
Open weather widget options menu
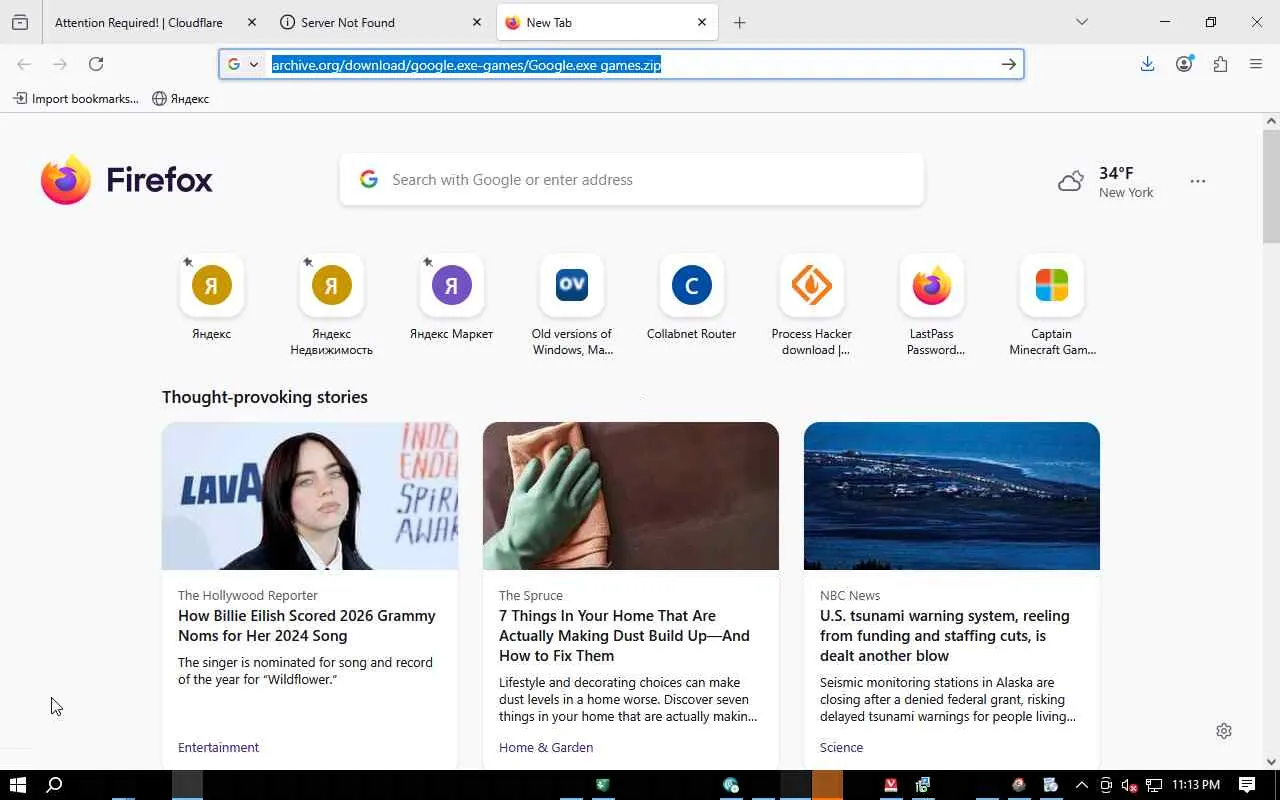click(x=1198, y=181)
